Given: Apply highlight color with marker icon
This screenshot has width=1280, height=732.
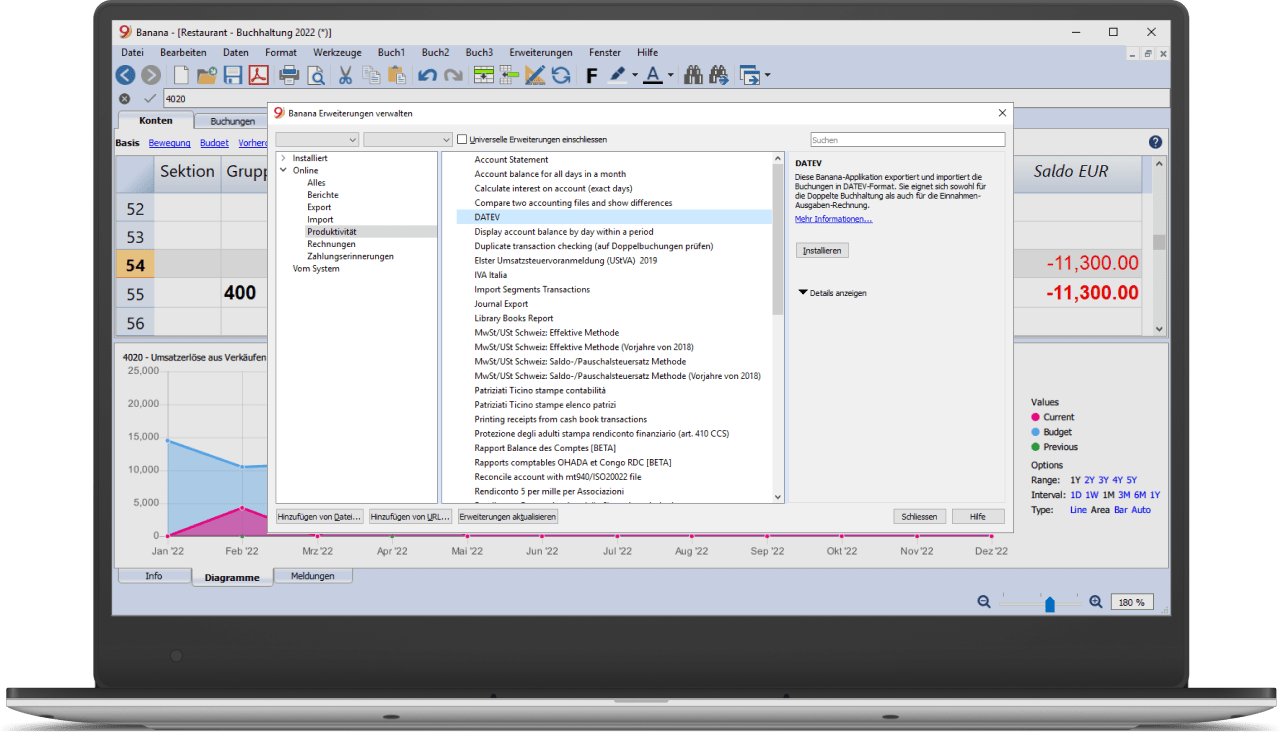Looking at the screenshot, I should pyautogui.click(x=617, y=75).
